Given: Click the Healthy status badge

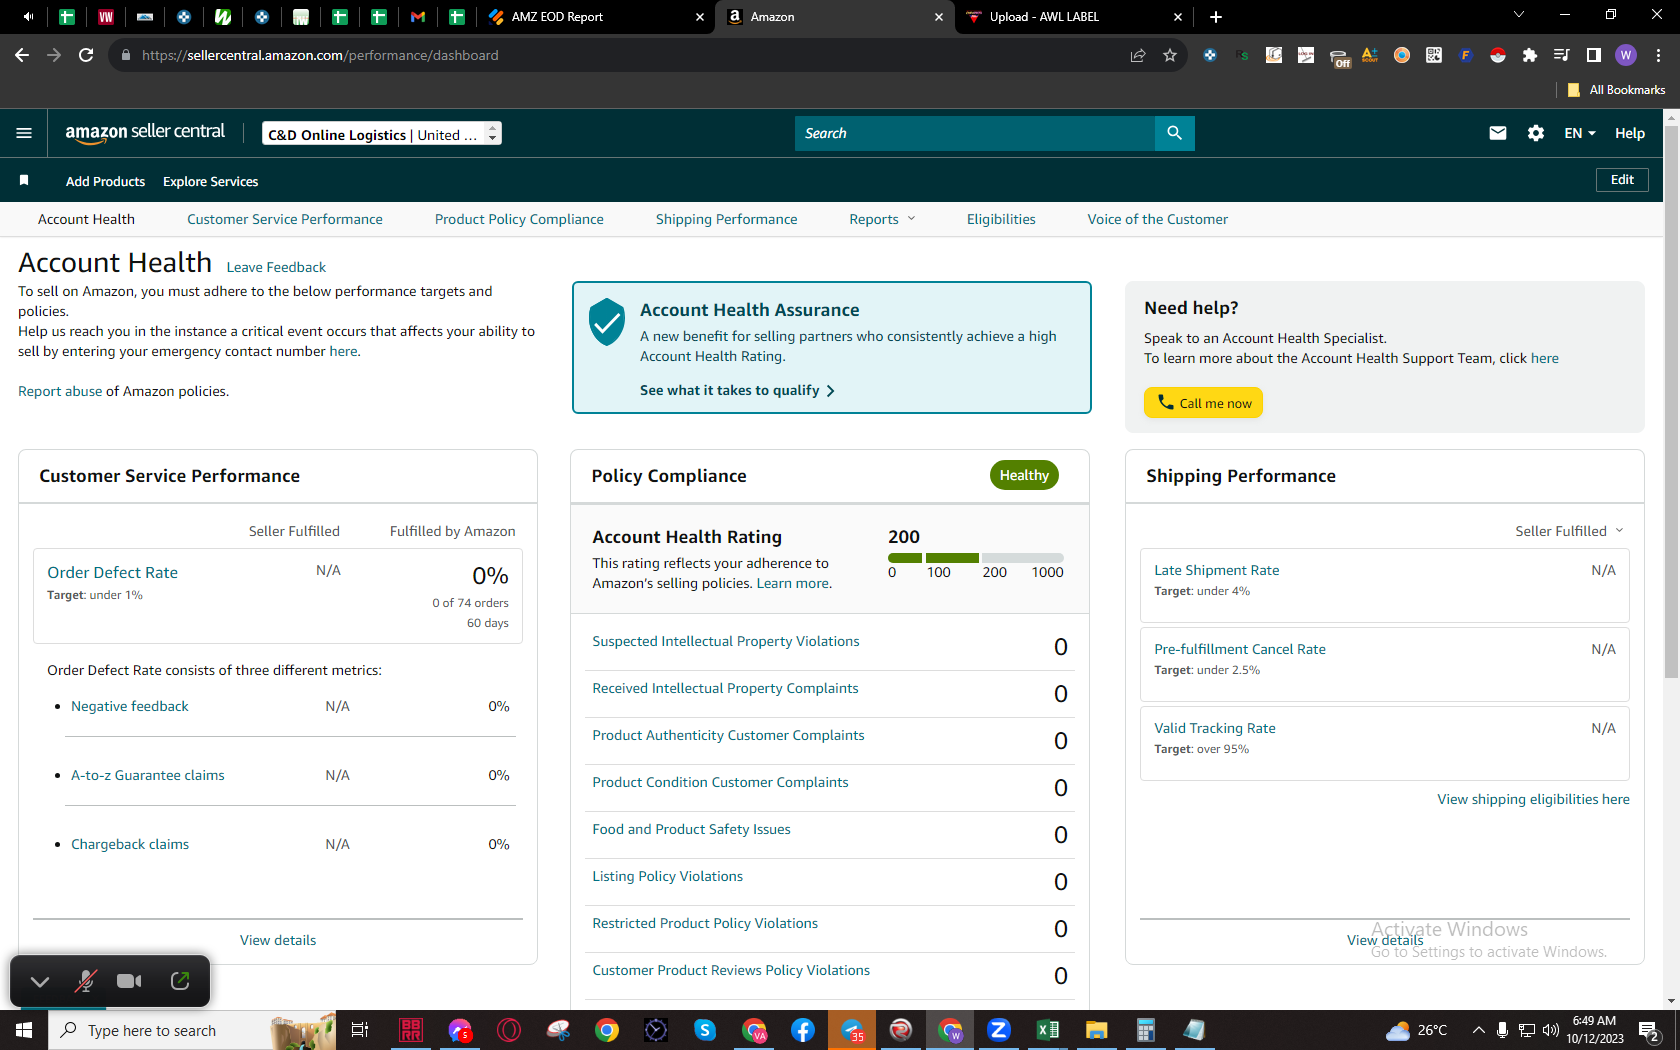Looking at the screenshot, I should click(x=1024, y=475).
